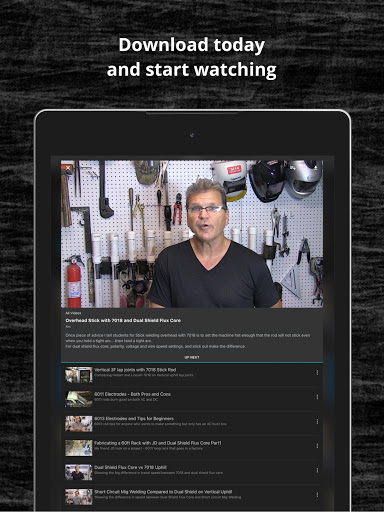Click the subtitle '6011 rods burn good on both AC and DC'
The image size is (384, 512).
click(x=126, y=400)
